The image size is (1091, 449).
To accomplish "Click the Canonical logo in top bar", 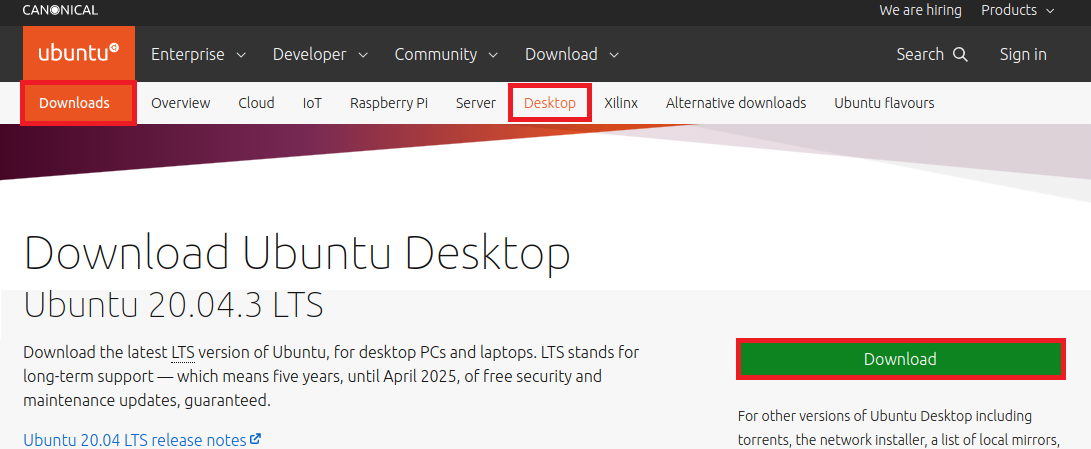I will (60, 10).
